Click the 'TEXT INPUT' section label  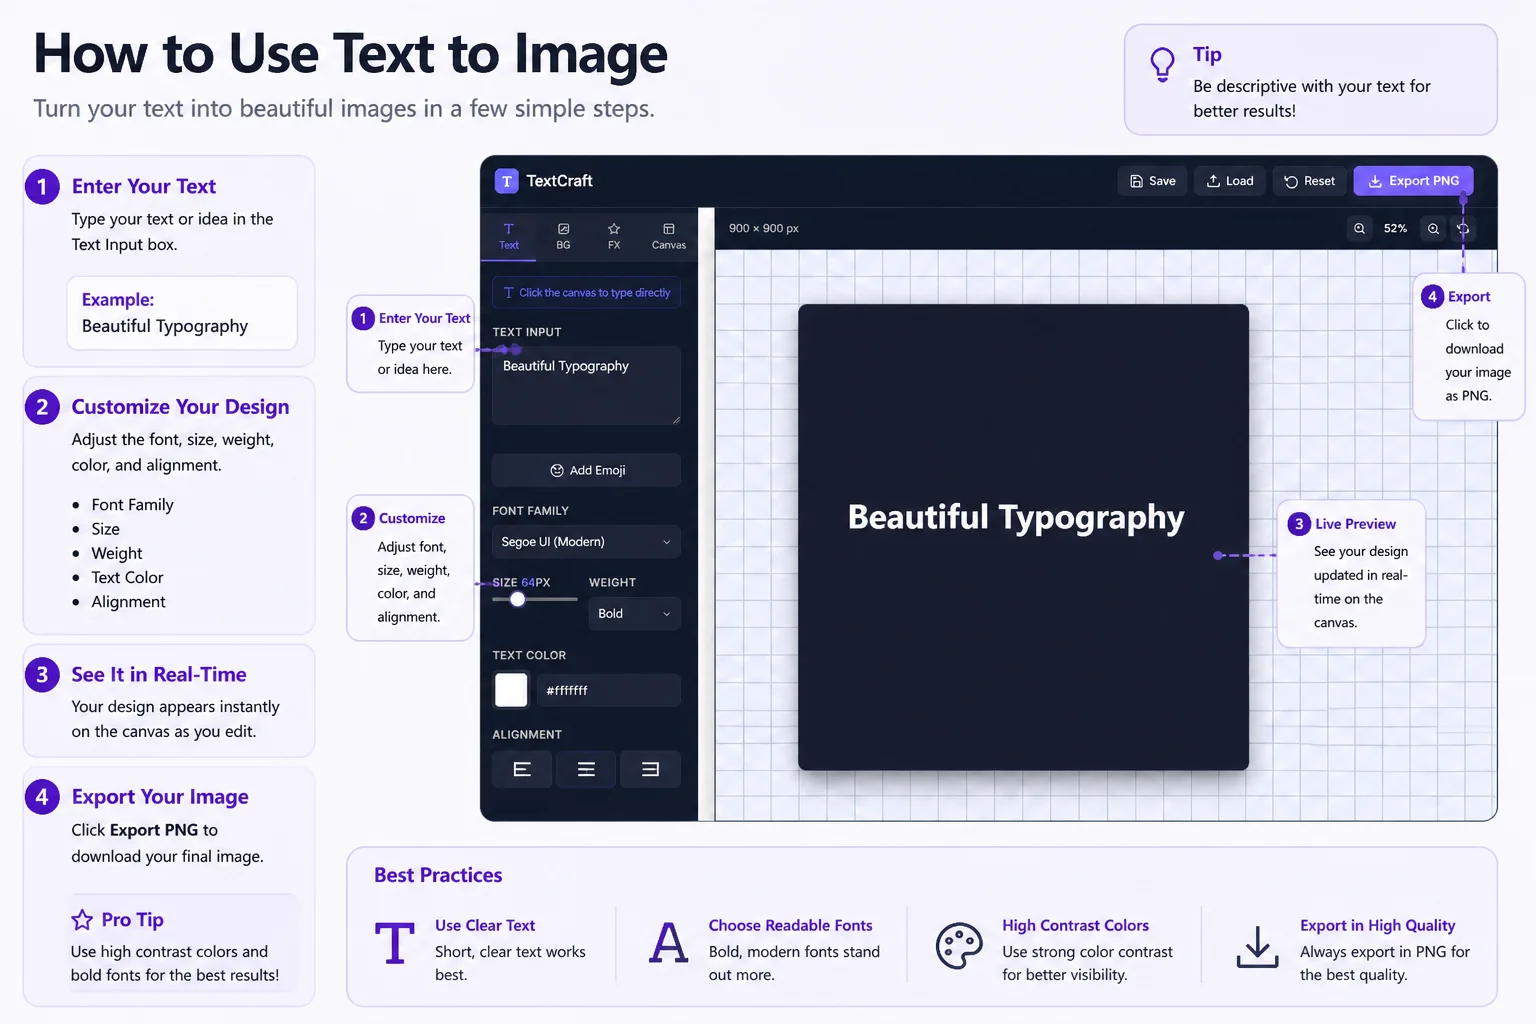[527, 332]
